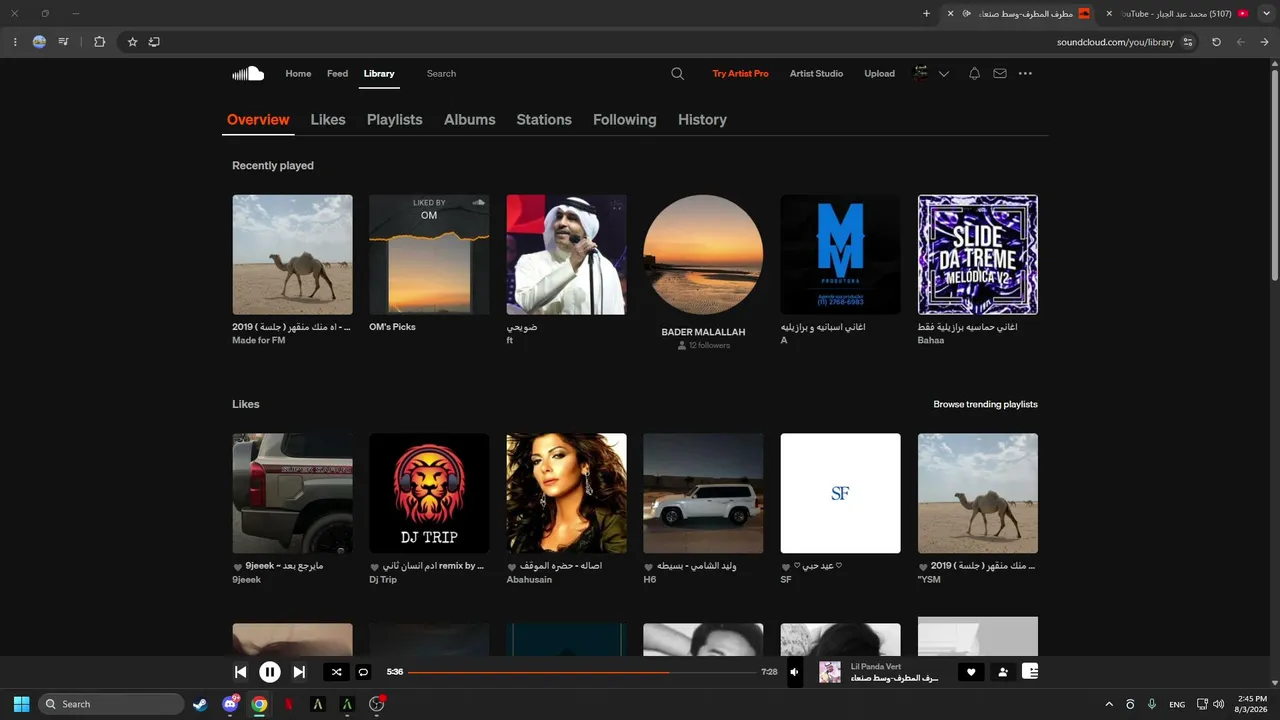Open the browser media control icon
Viewport: 1280px width, 720px height.
click(64, 42)
